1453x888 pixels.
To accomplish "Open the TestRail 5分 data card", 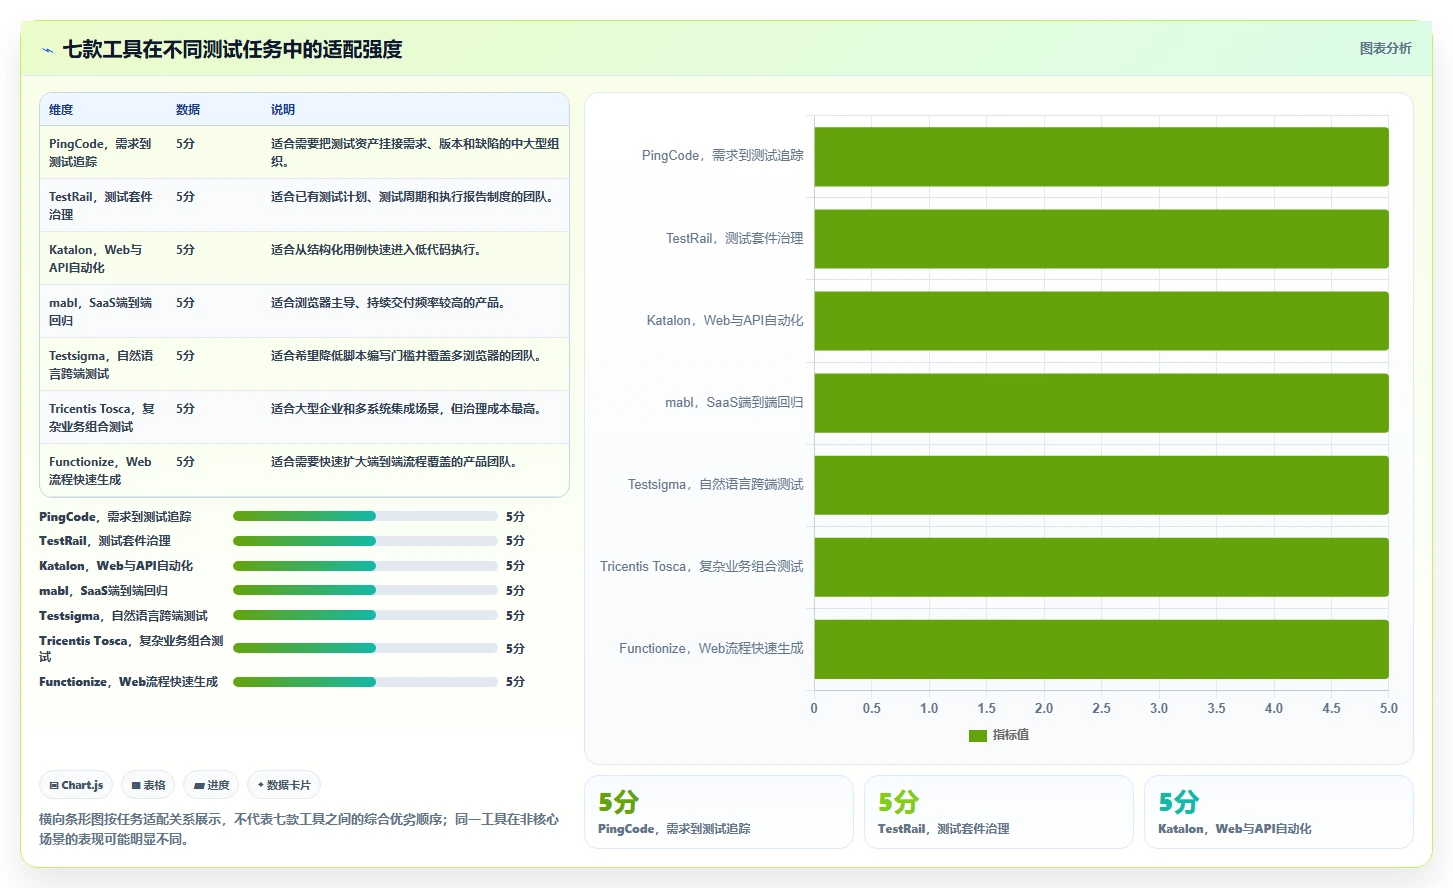I will point(998,812).
